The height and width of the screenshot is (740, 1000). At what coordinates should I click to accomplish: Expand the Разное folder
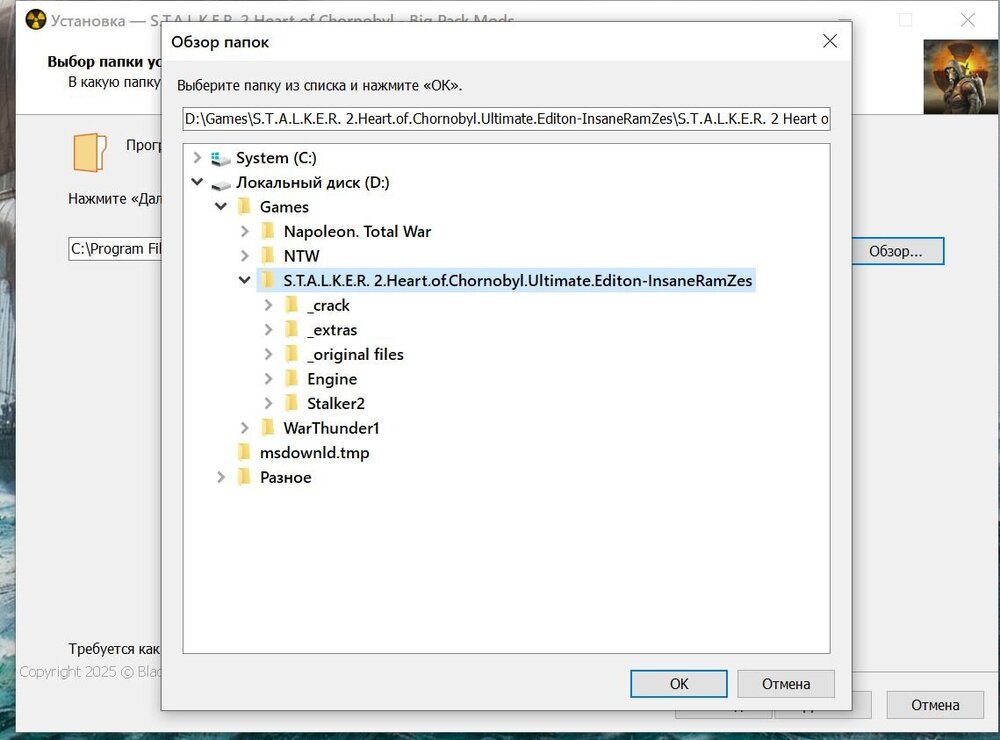tap(221, 477)
